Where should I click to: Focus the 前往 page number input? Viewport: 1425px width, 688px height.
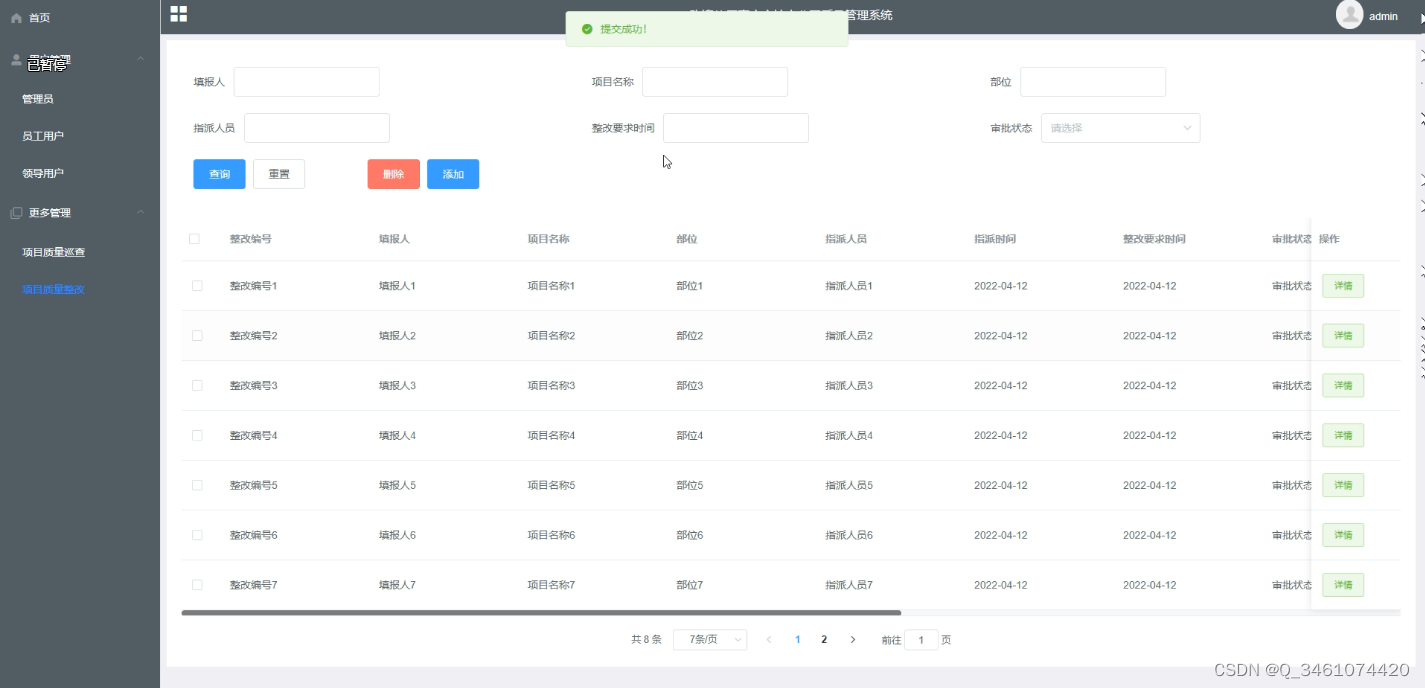[921, 640]
